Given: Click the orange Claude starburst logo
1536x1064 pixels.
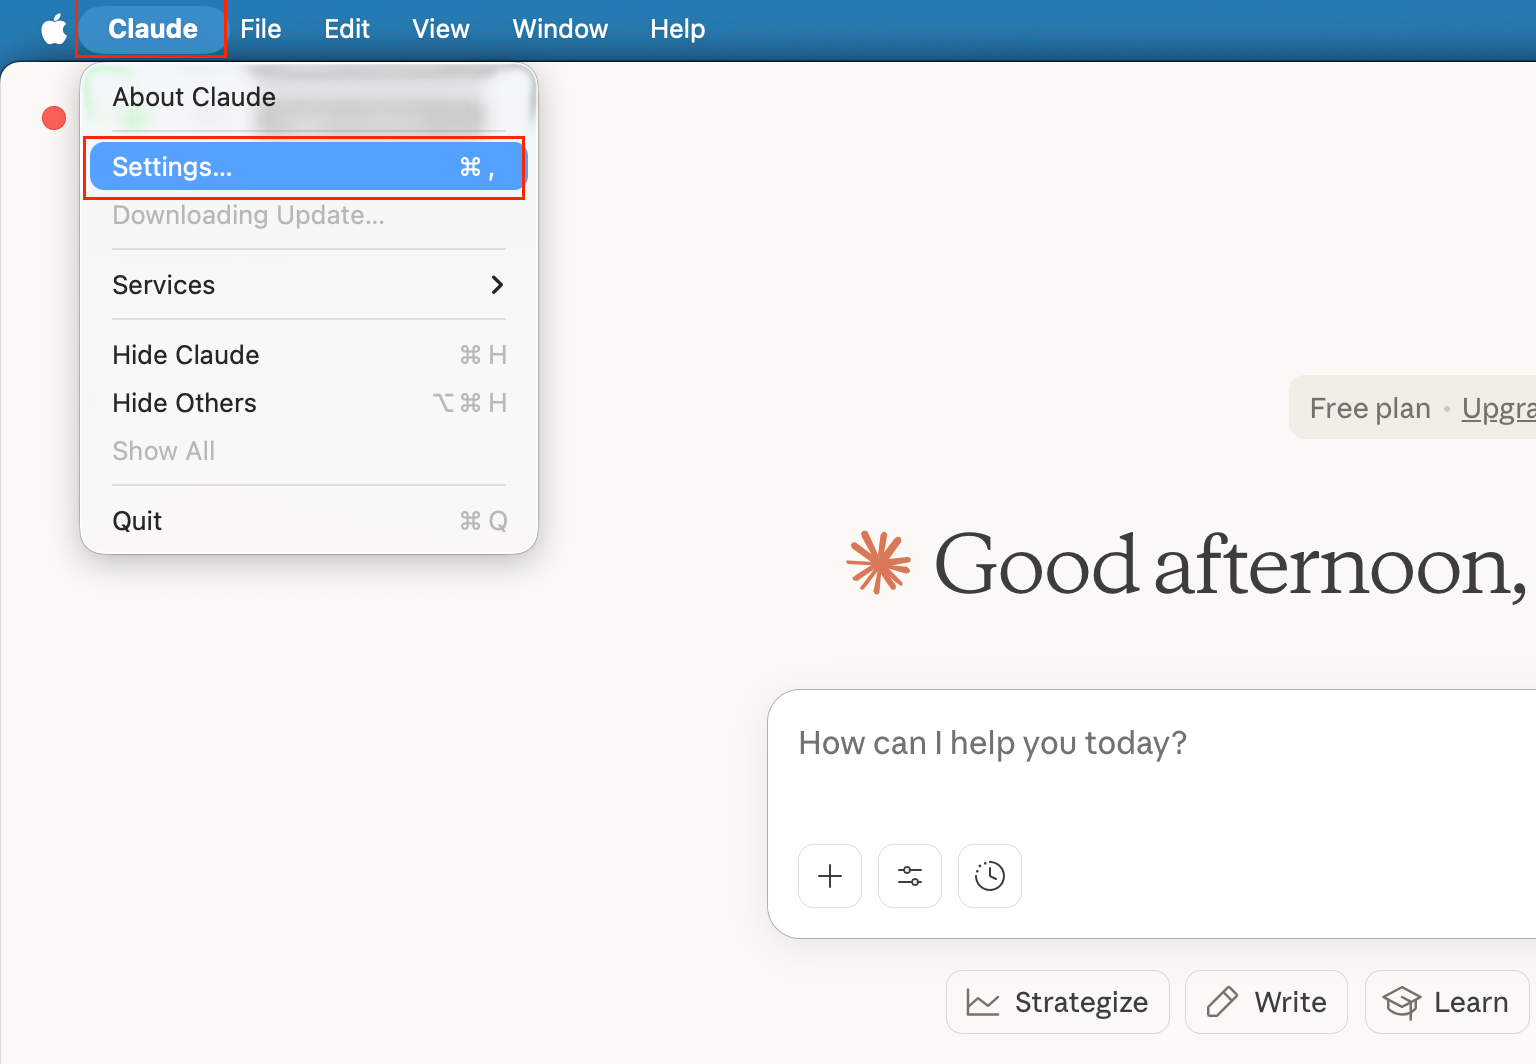Looking at the screenshot, I should [878, 563].
